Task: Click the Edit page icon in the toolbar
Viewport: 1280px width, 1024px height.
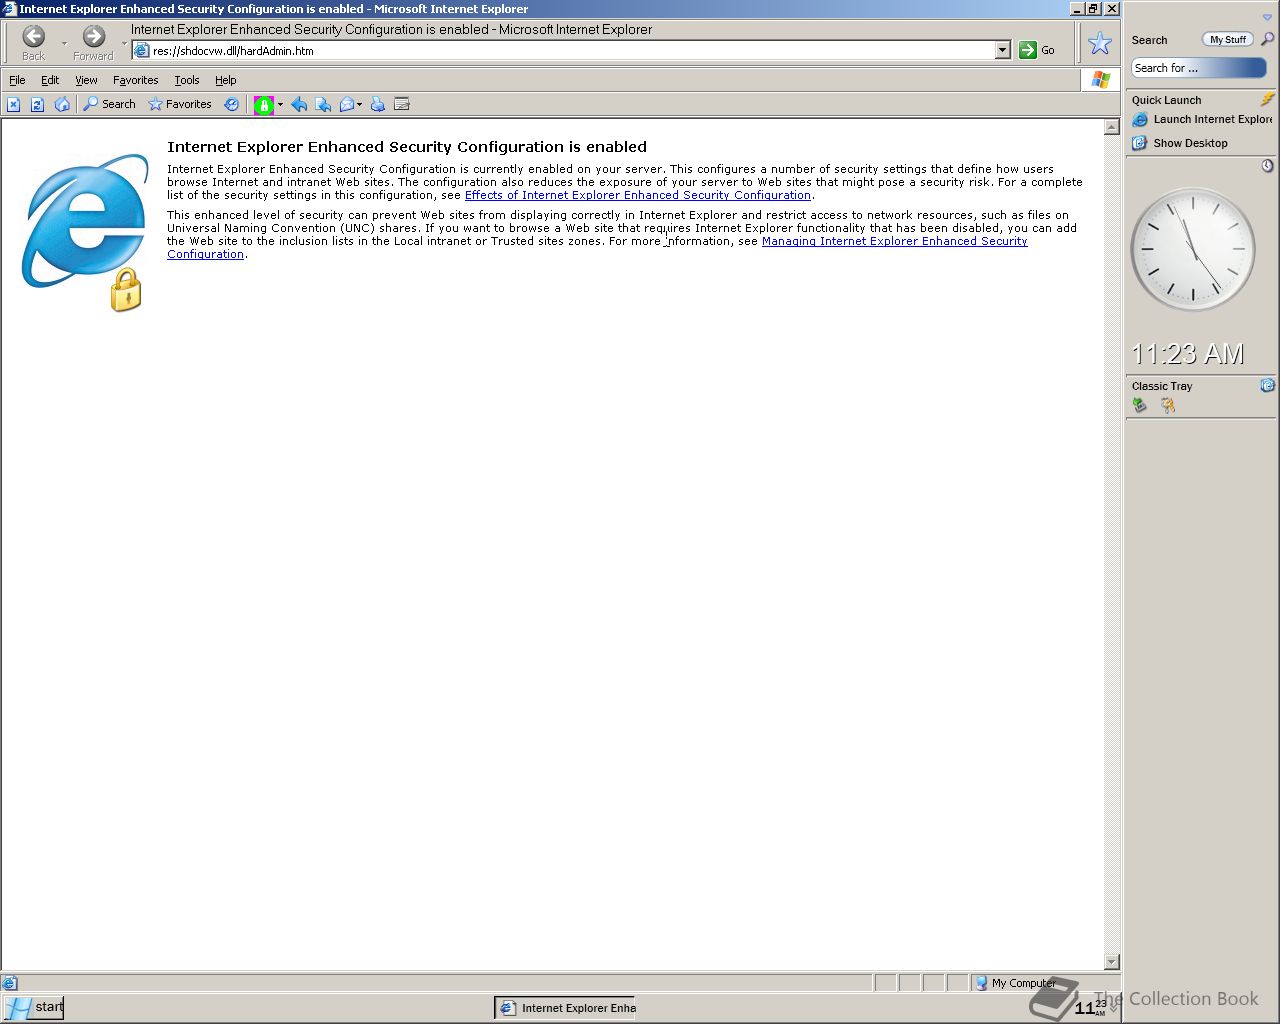Action: click(402, 104)
